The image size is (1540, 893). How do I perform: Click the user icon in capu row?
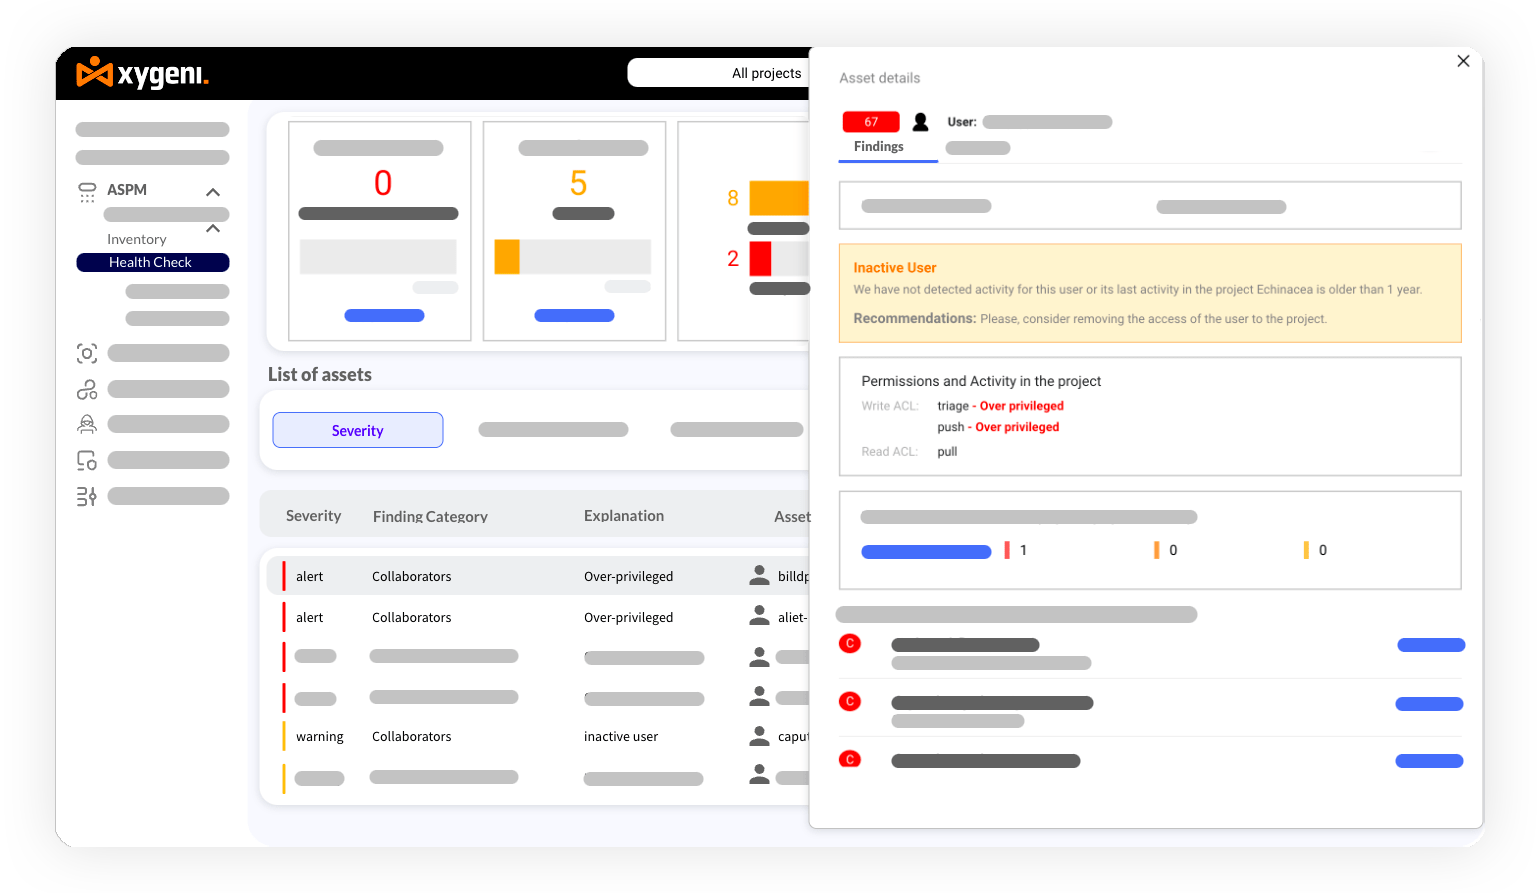[x=760, y=735]
